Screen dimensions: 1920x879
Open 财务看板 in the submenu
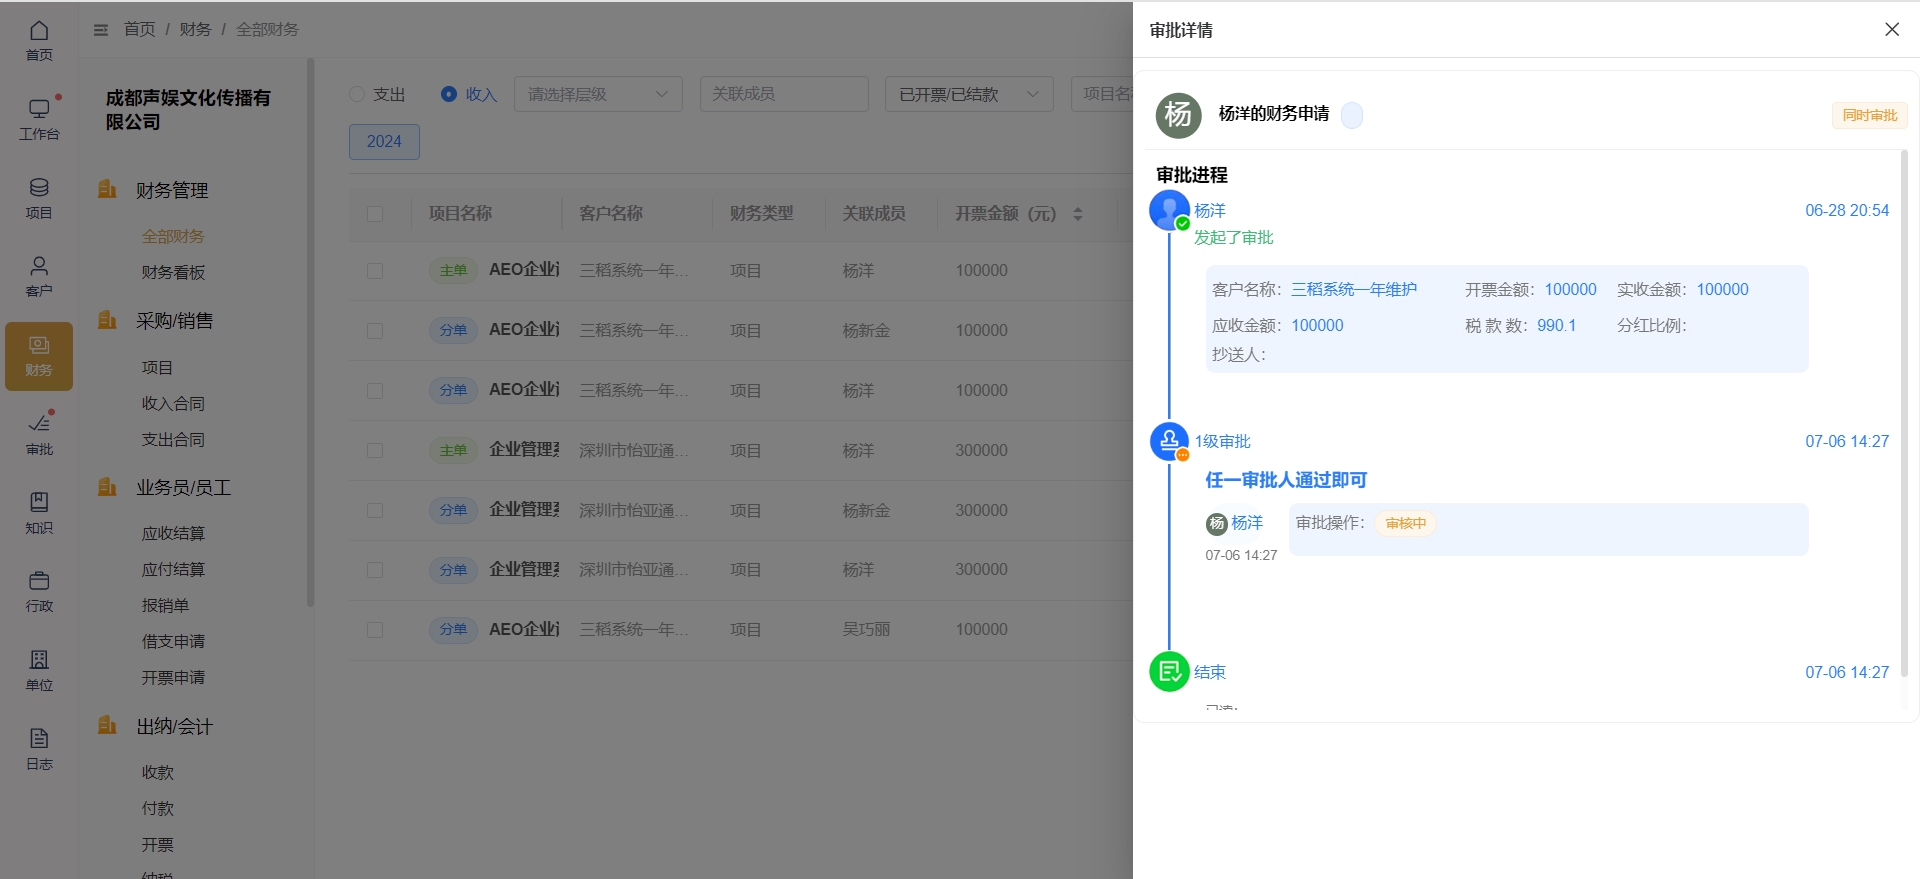pyautogui.click(x=173, y=272)
